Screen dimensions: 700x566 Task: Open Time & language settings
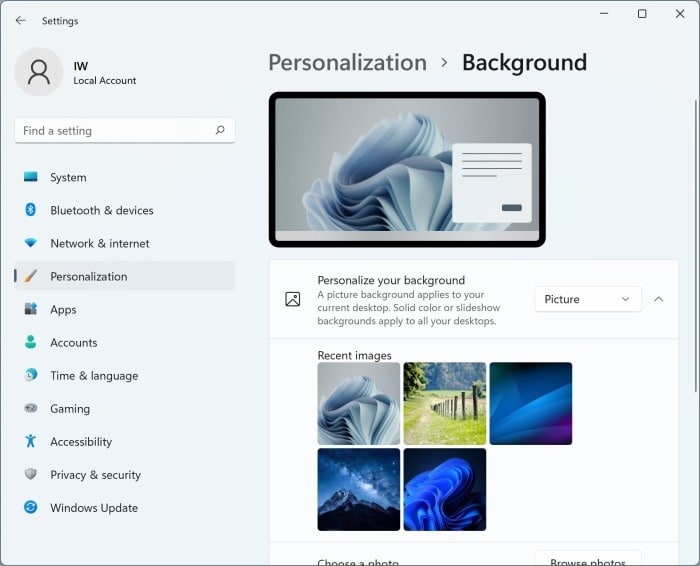pos(94,375)
